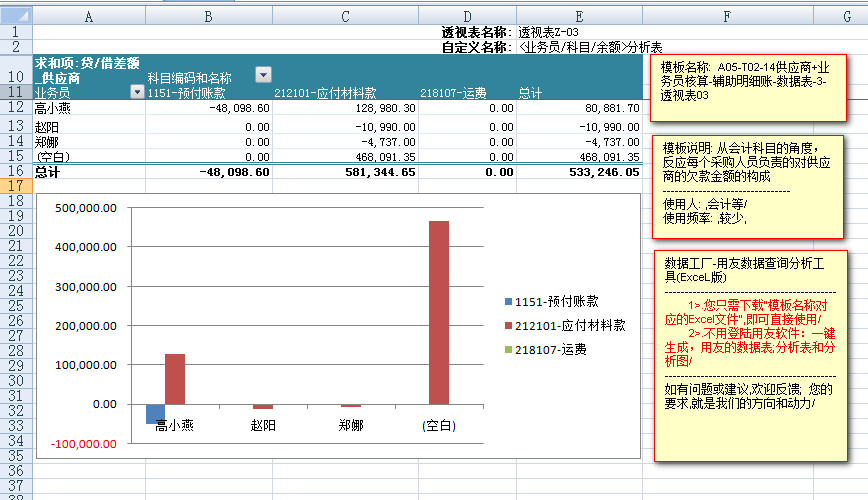Click the 总计 row label cell
Image resolution: width=868 pixels, height=500 pixels.
(89, 172)
